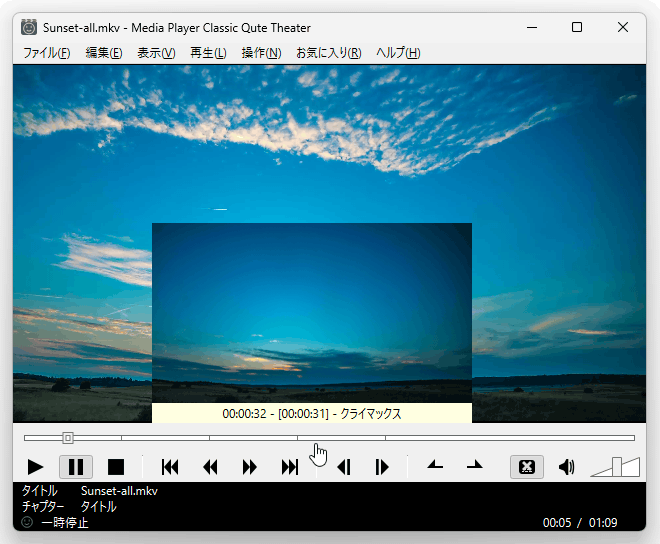Adjust the volume slider handle
The width and height of the screenshot is (660, 544).
(617, 467)
